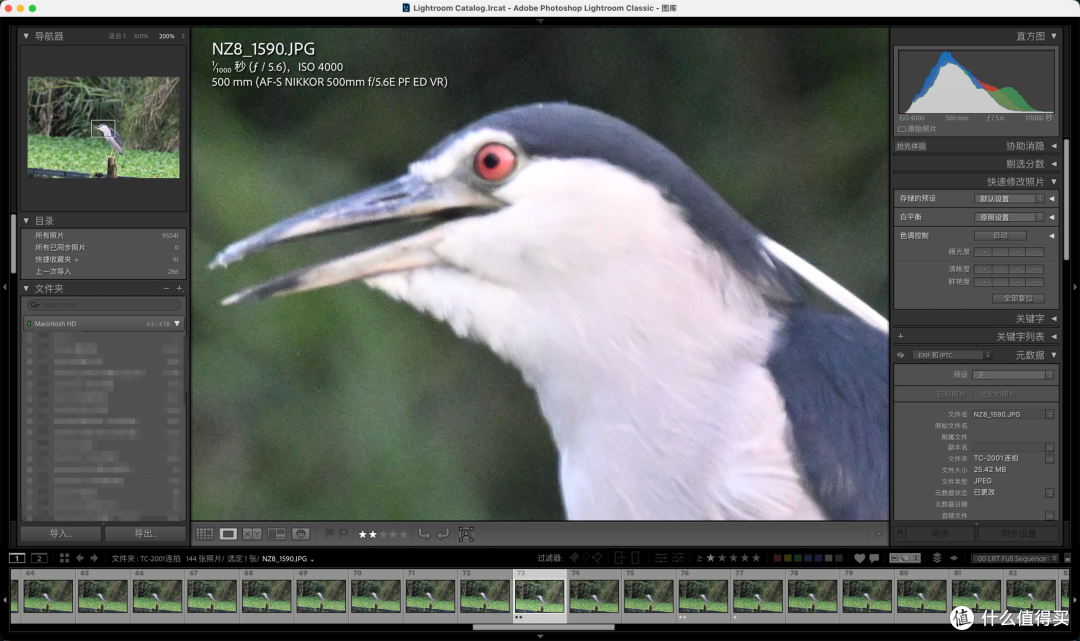Go back with filmstrip left arrow

coord(79,558)
